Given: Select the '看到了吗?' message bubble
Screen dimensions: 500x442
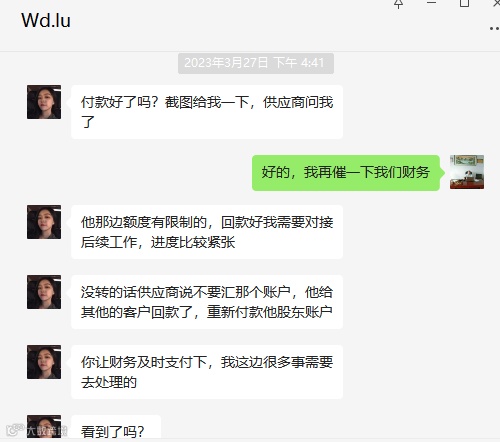Looking at the screenshot, I should click(x=116, y=427).
